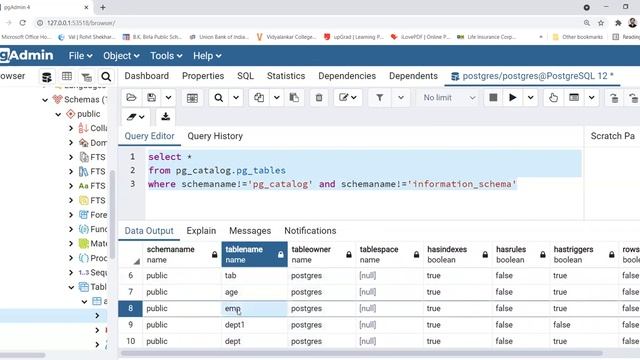Open the Save options dropdown arrow

tap(168, 98)
